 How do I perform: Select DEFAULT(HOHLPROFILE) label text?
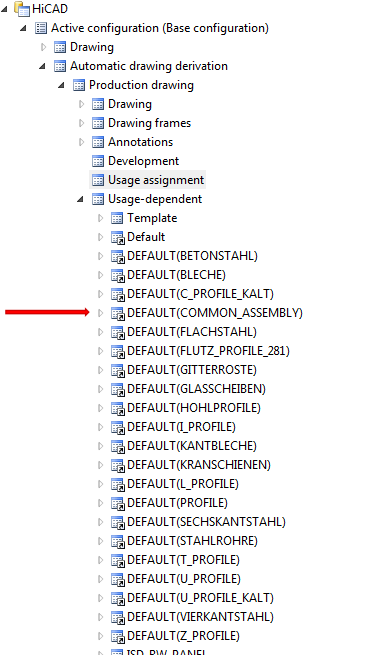point(194,408)
